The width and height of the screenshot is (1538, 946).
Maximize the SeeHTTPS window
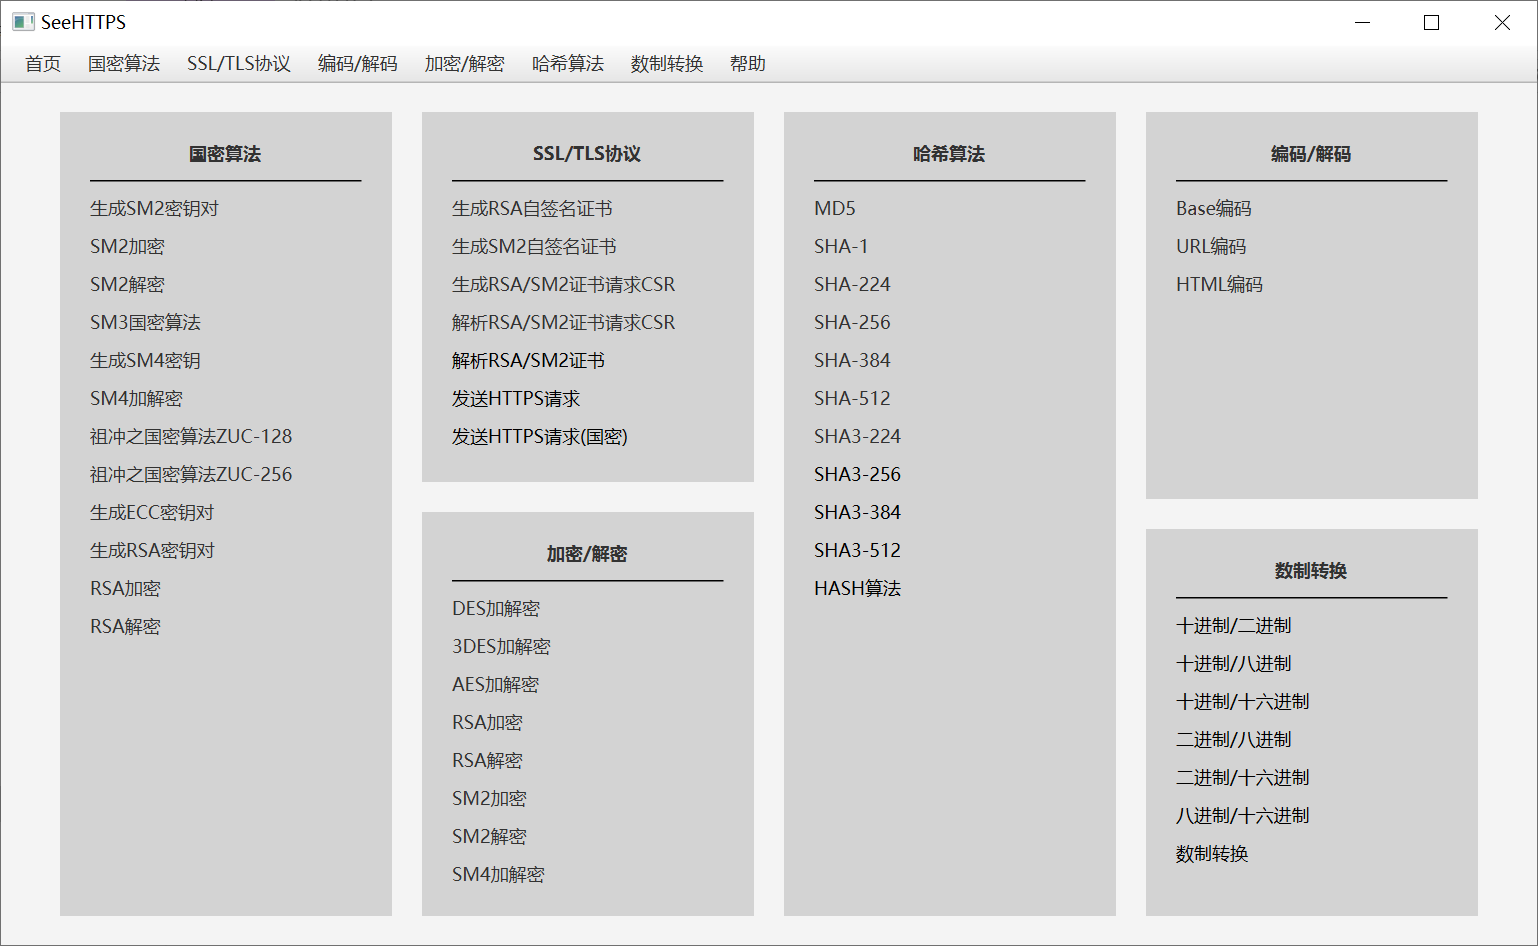[x=1431, y=23]
